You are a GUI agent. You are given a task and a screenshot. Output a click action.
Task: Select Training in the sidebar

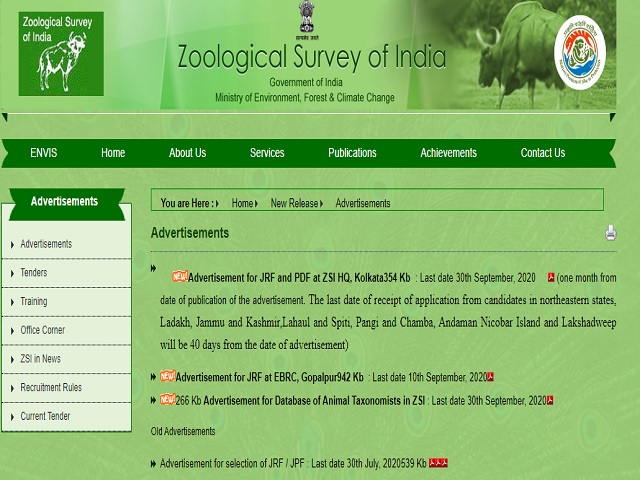pos(34,301)
